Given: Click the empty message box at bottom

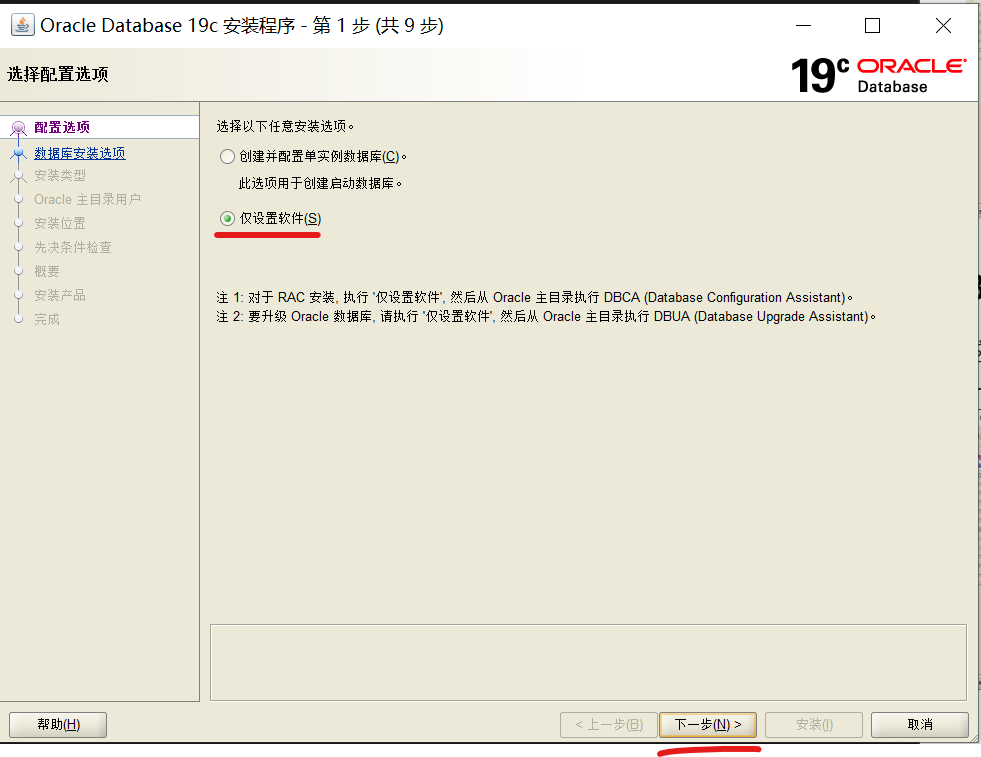Looking at the screenshot, I should pyautogui.click(x=589, y=663).
